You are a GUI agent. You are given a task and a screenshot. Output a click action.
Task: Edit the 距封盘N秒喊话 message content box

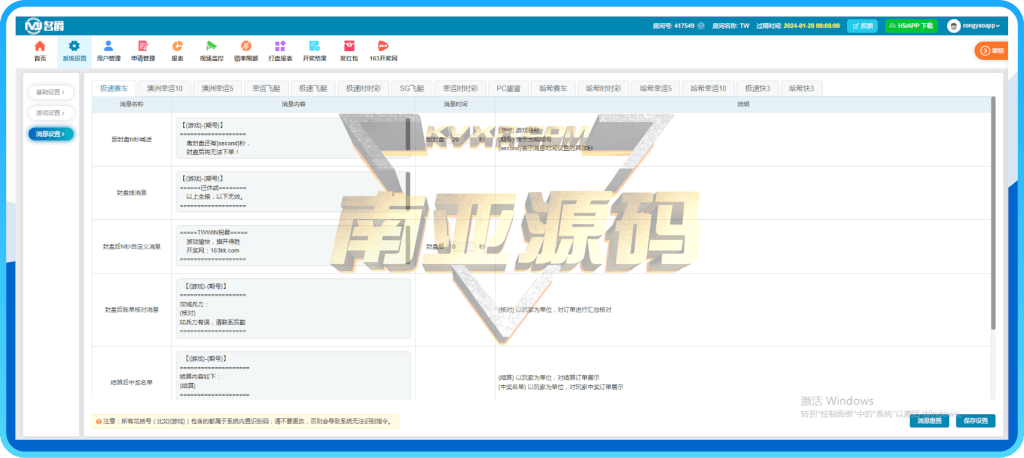pyautogui.click(x=293, y=138)
